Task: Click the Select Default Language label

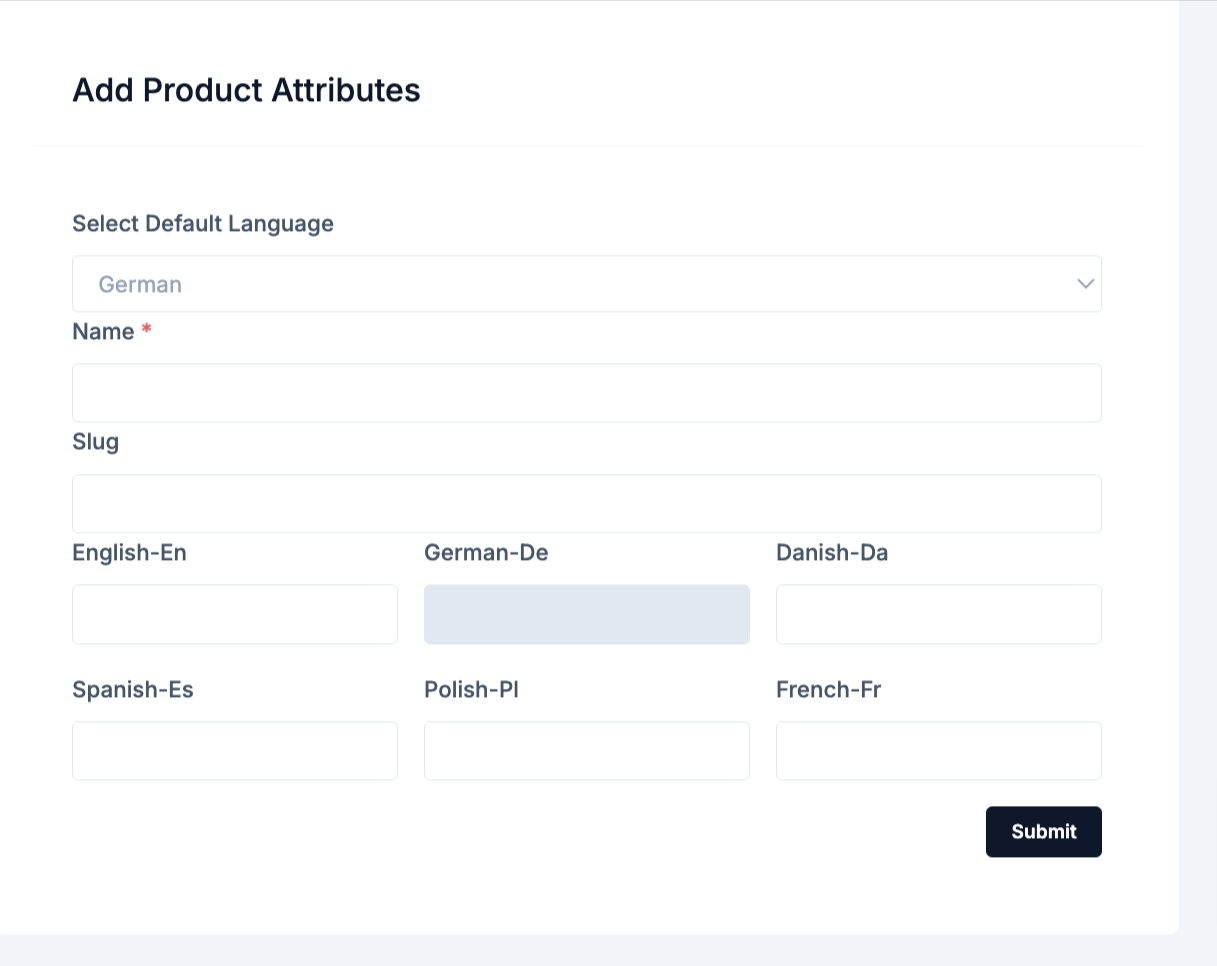Action: pos(203,224)
